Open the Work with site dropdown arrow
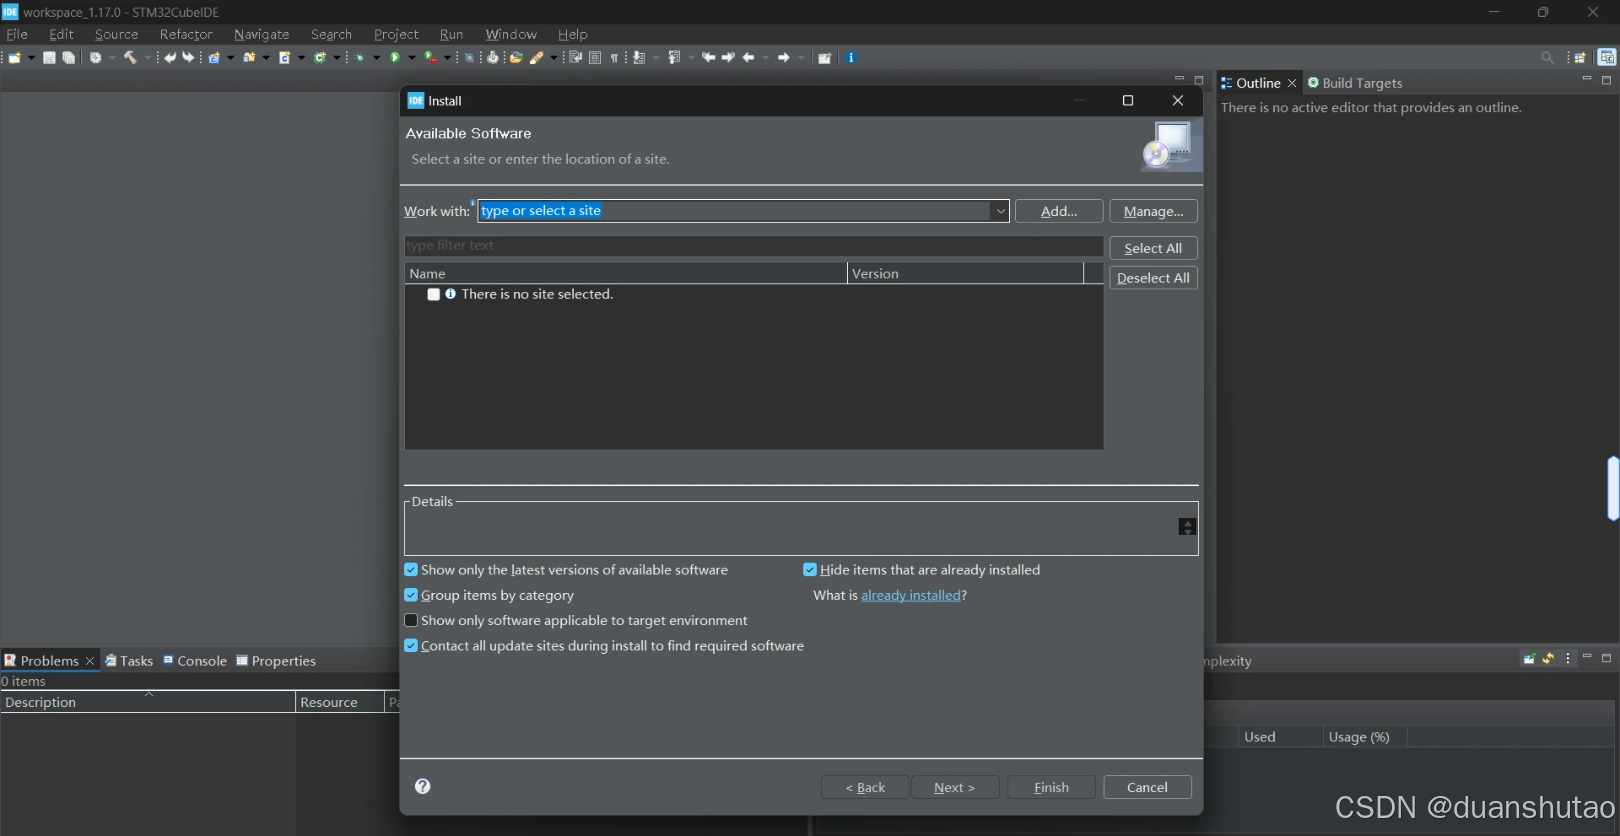The height and width of the screenshot is (836, 1620). [x=1000, y=211]
